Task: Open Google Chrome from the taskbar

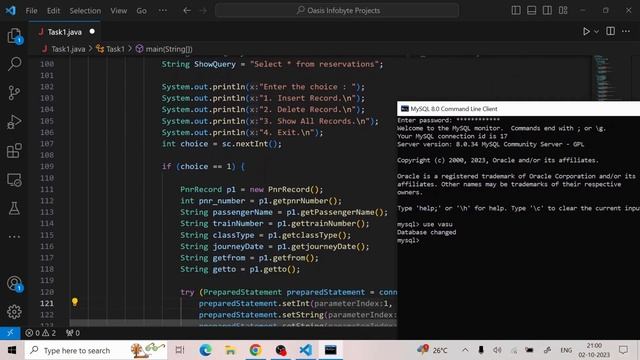Action: (x=256, y=350)
